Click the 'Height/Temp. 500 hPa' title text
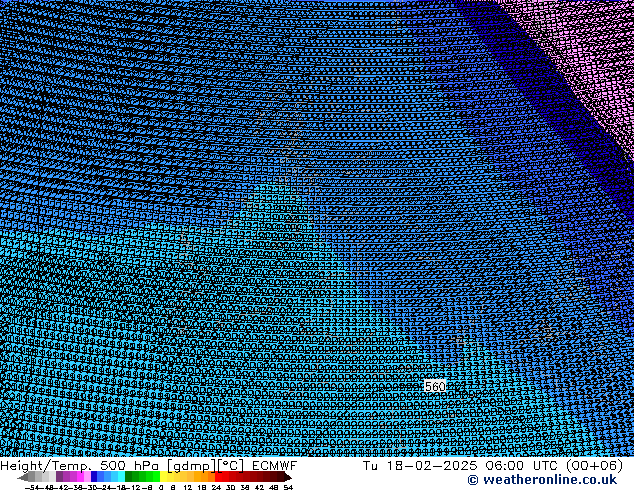This screenshot has width=634, height=490. coord(80,465)
